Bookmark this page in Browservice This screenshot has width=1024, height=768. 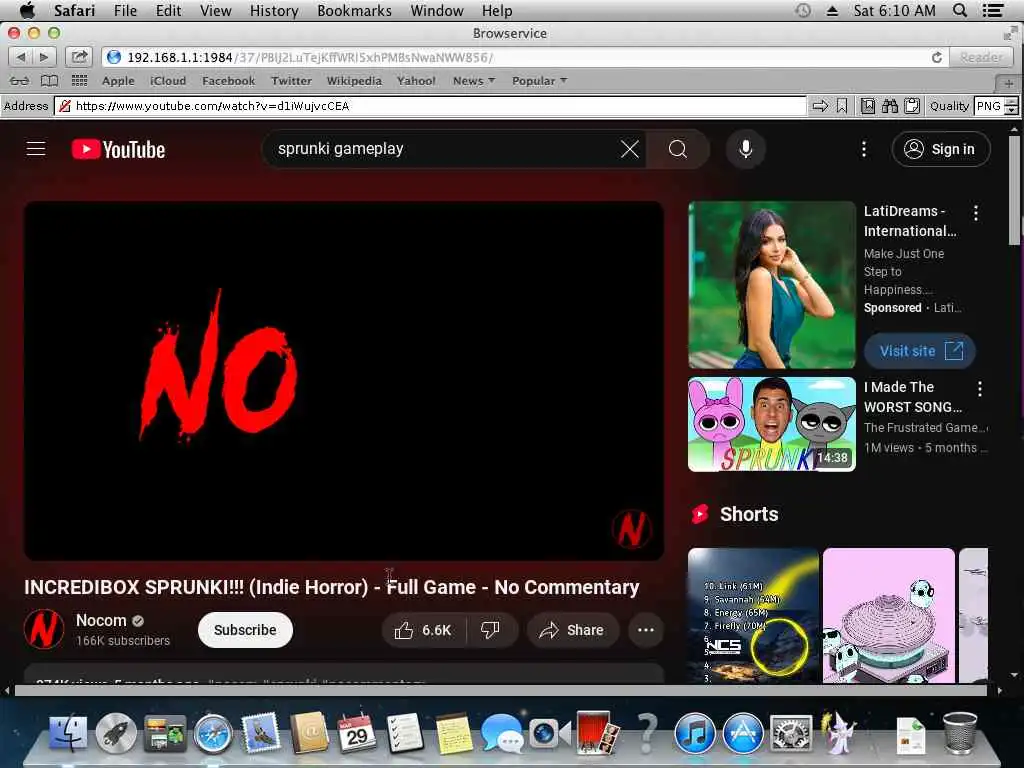[x=842, y=106]
